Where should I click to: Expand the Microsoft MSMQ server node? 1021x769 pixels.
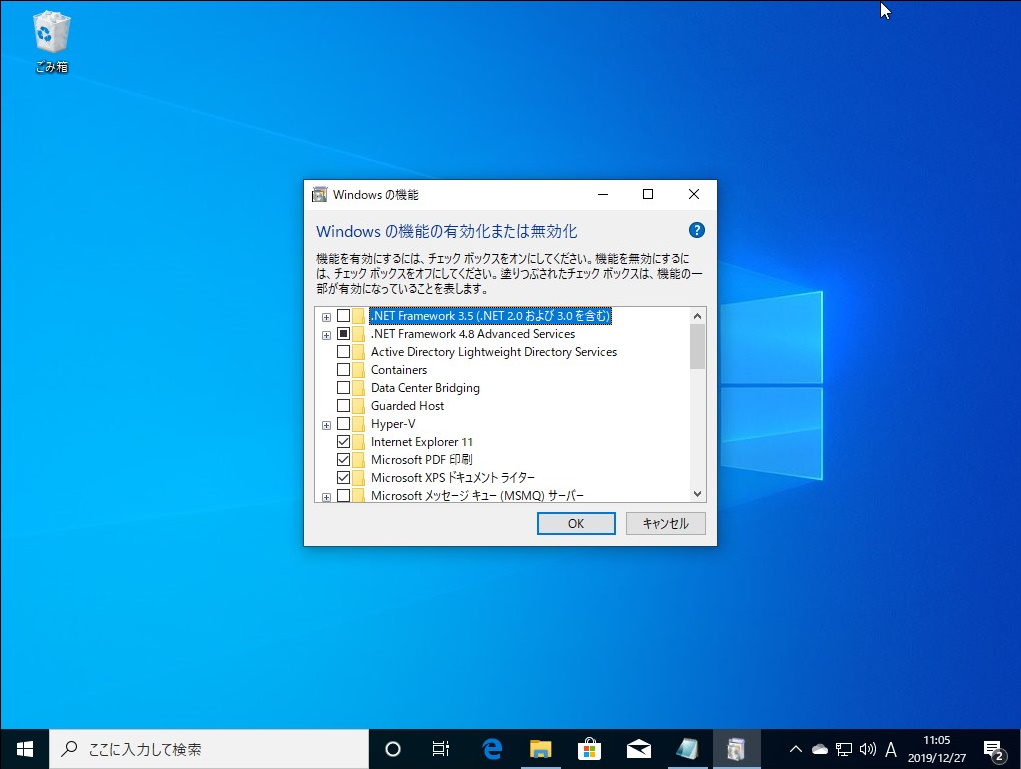(x=325, y=495)
